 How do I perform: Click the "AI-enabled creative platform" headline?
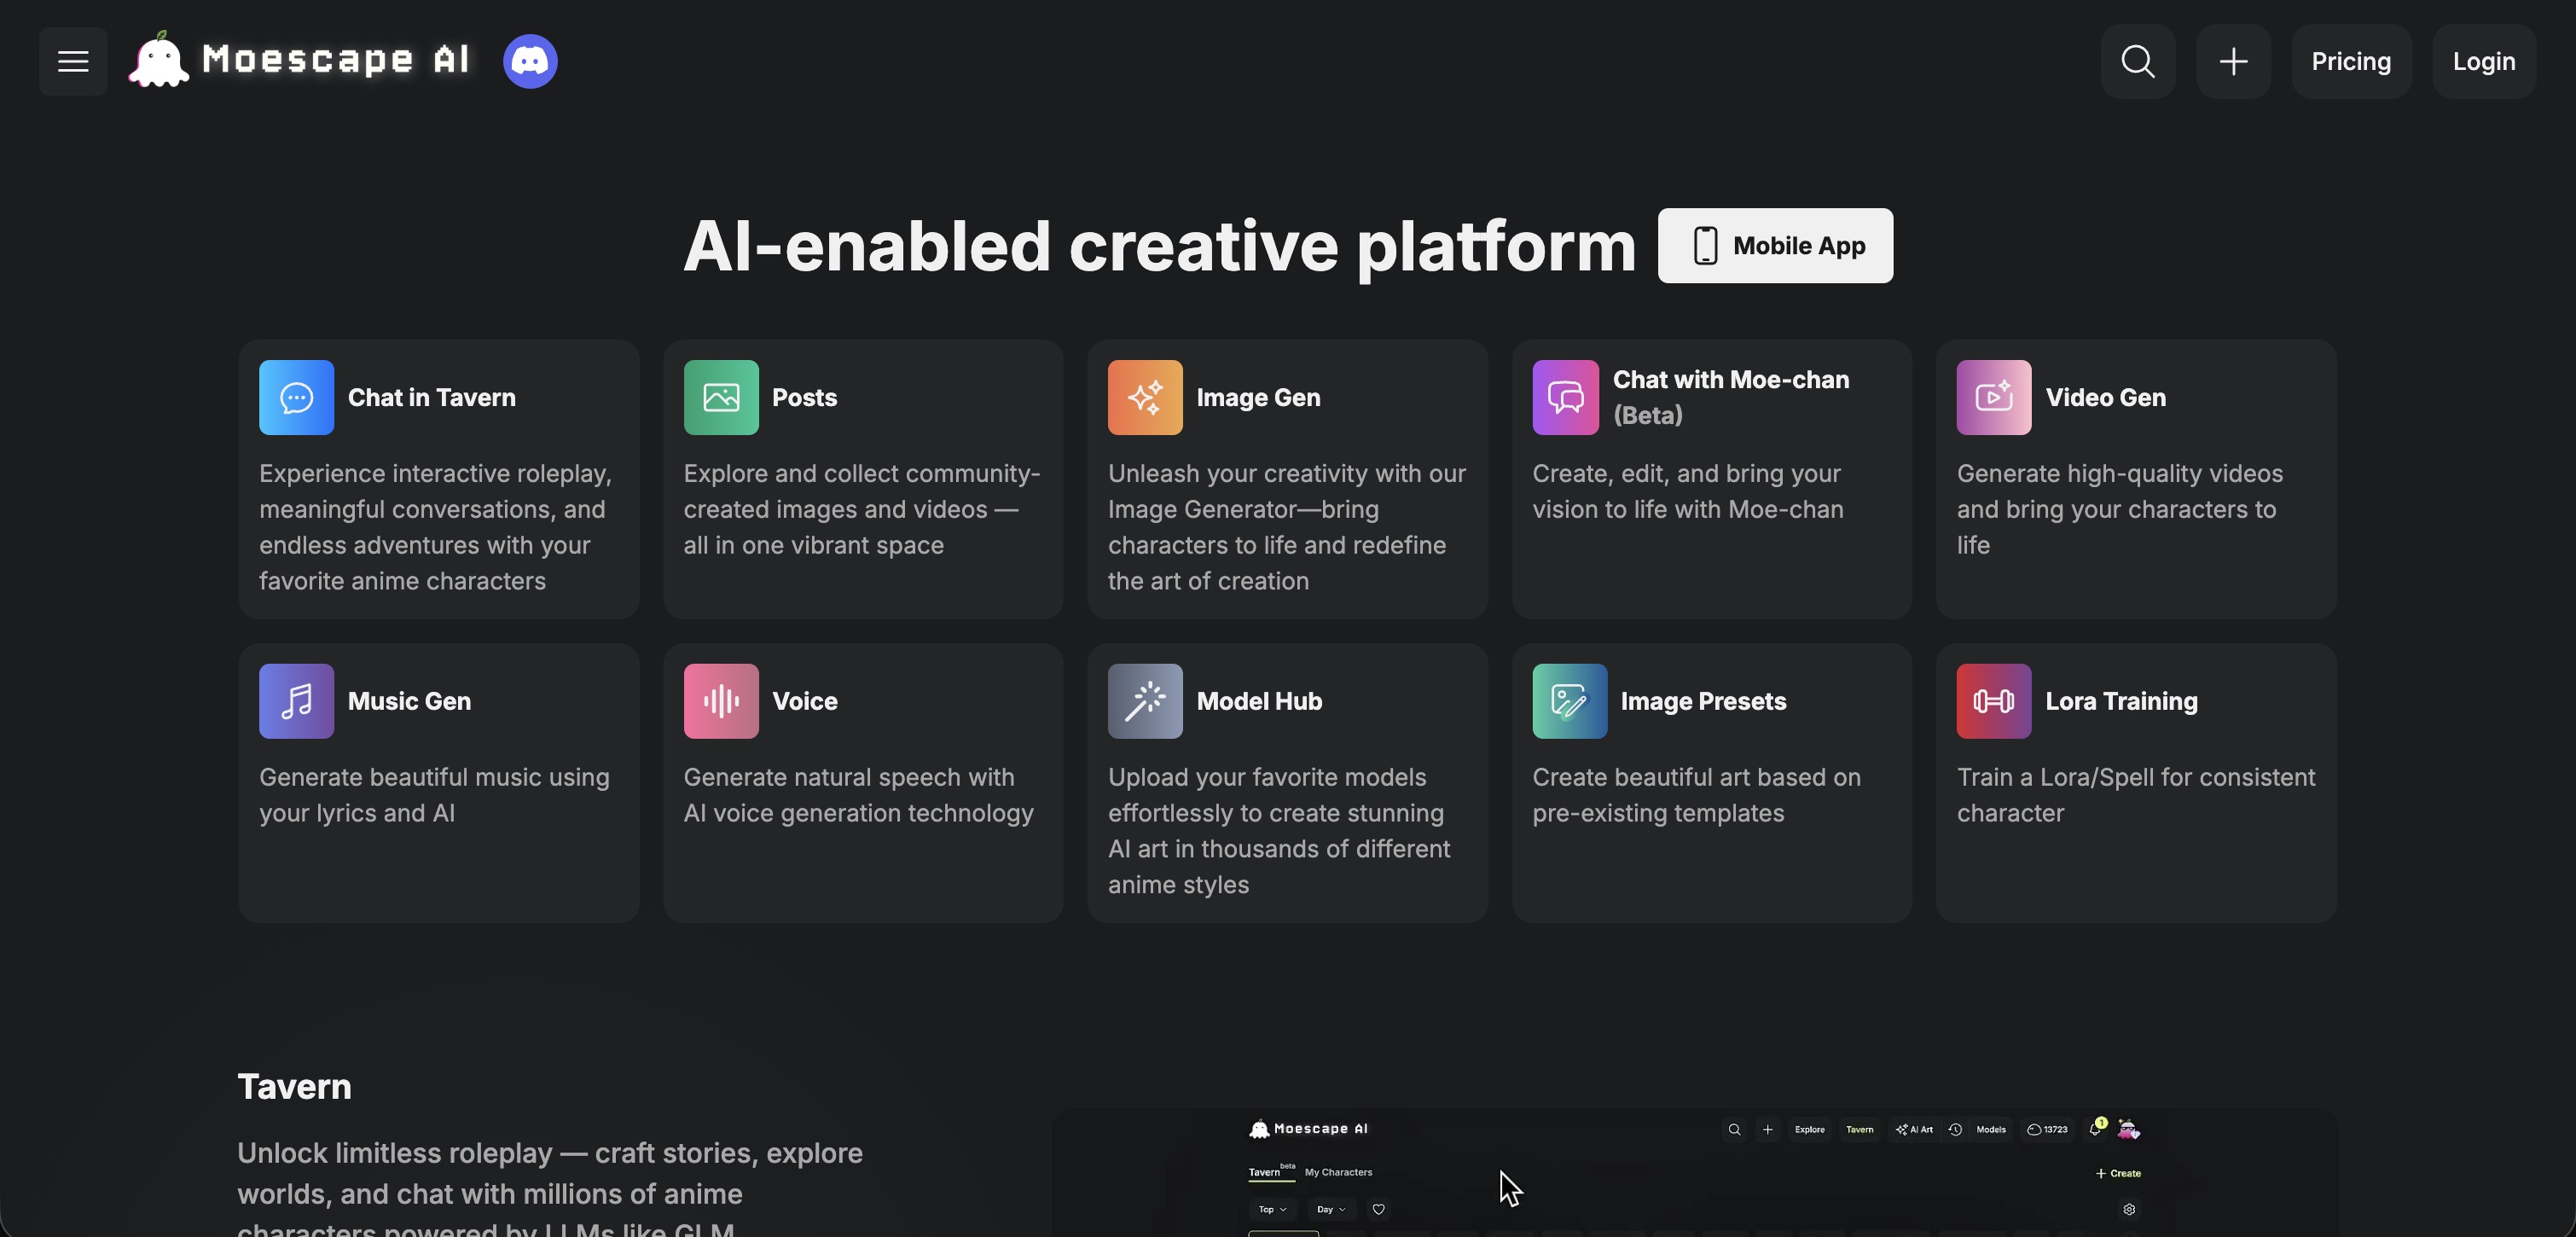click(1159, 246)
